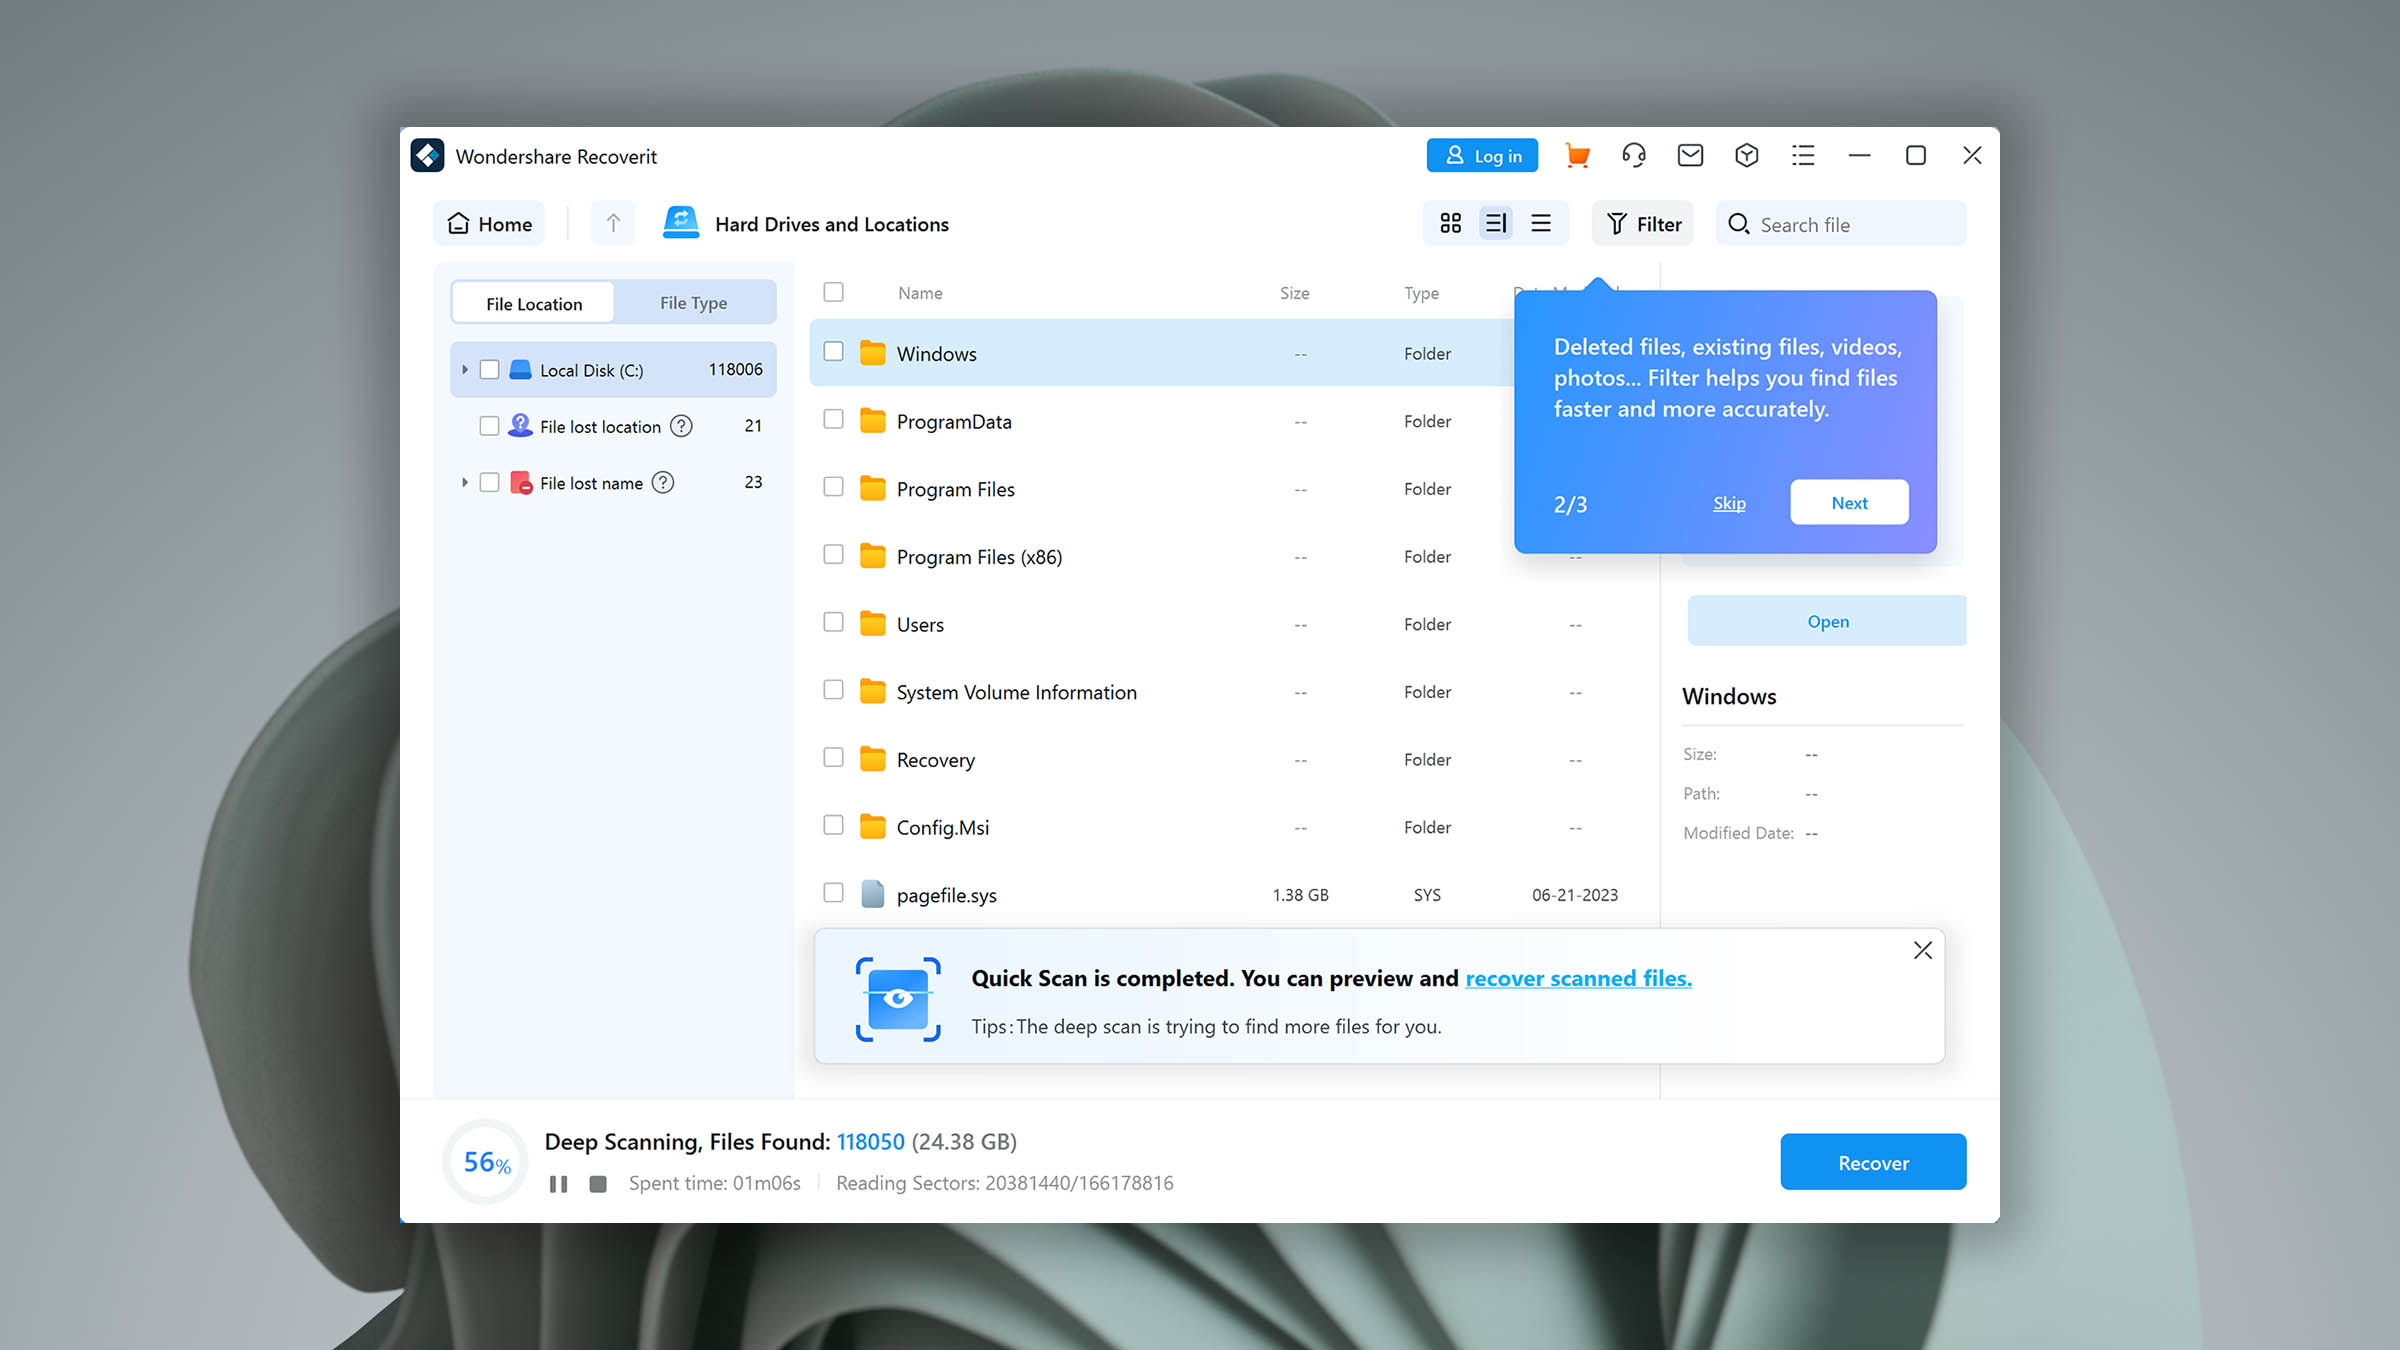The width and height of the screenshot is (2400, 1350).
Task: Click the Wondershare Recoverit logo
Action: coord(427,156)
